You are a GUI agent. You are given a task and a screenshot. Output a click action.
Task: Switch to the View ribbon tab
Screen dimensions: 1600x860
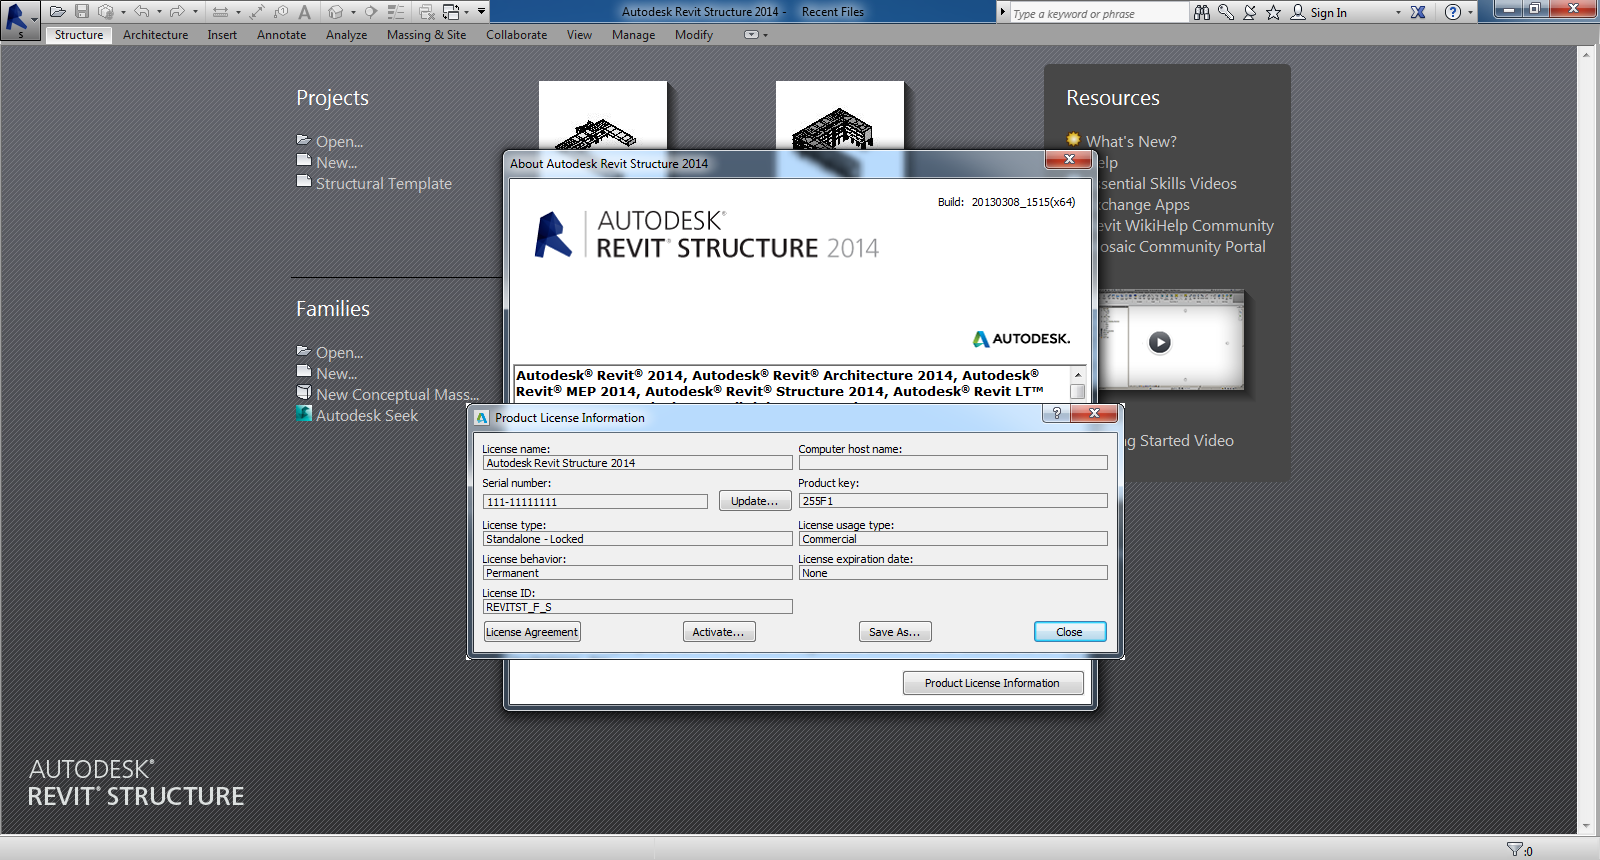(579, 35)
